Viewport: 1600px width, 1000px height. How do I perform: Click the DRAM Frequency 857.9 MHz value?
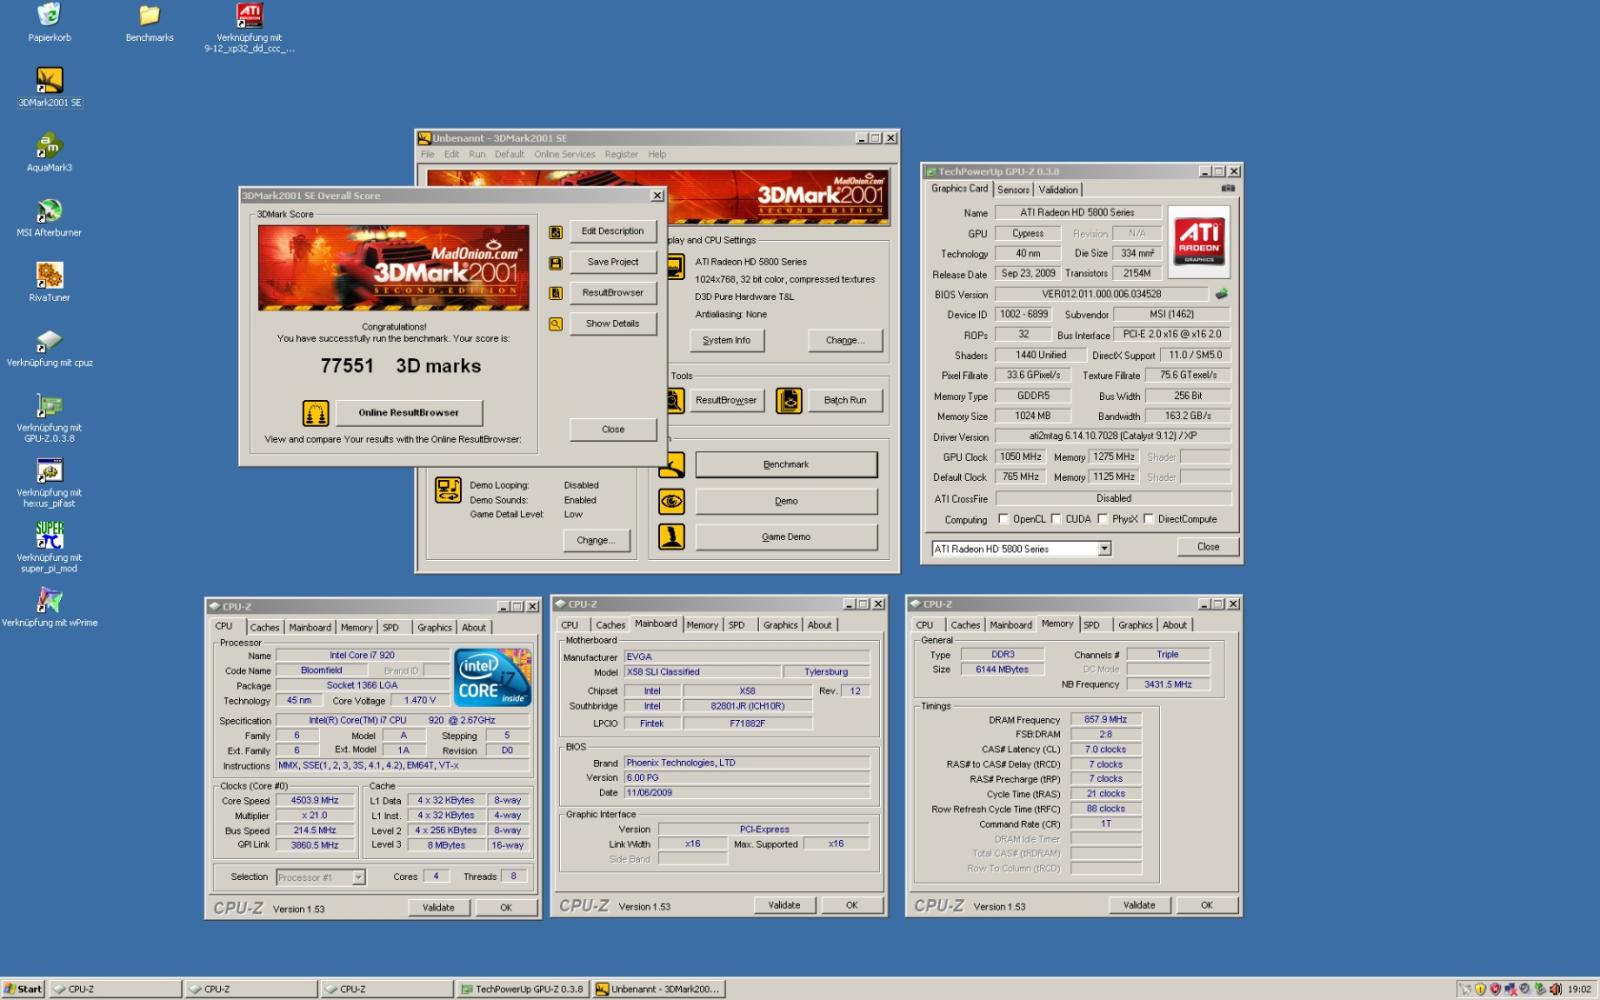(1105, 720)
